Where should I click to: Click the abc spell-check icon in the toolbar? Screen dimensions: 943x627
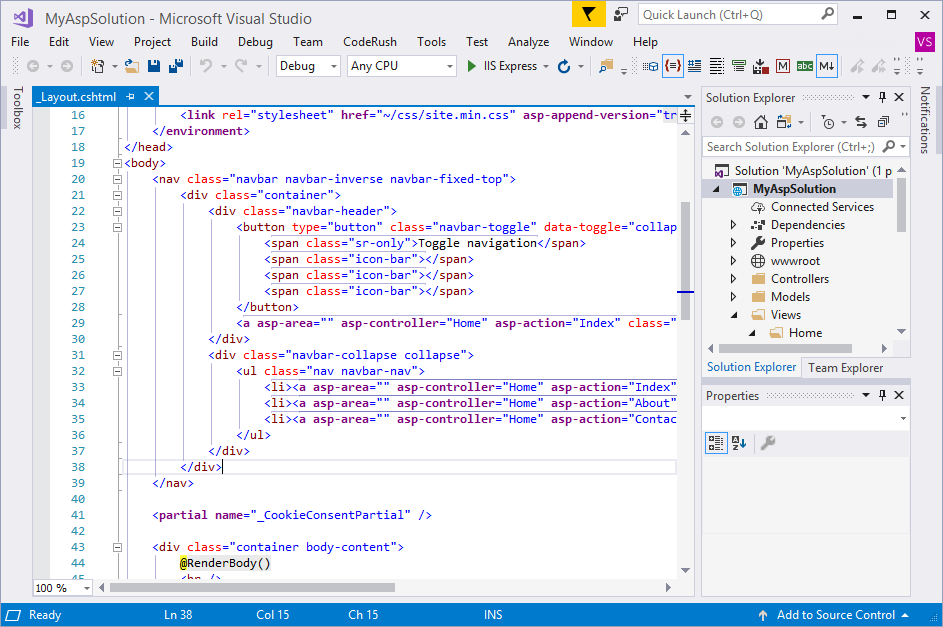tap(805, 65)
